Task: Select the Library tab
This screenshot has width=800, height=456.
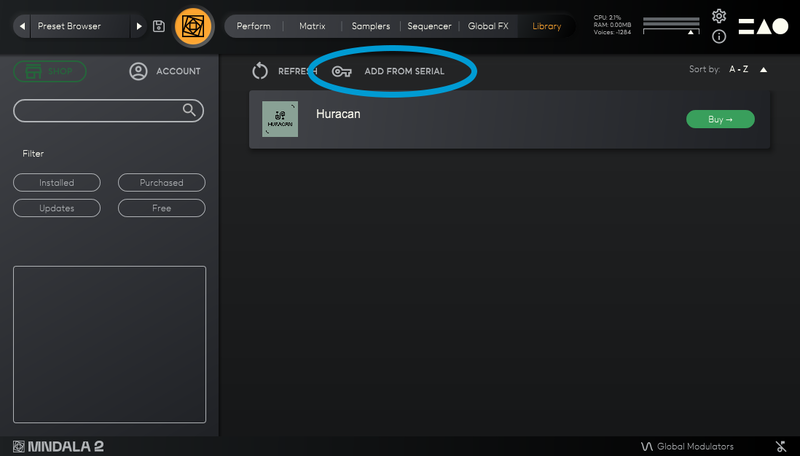Action: [x=546, y=26]
